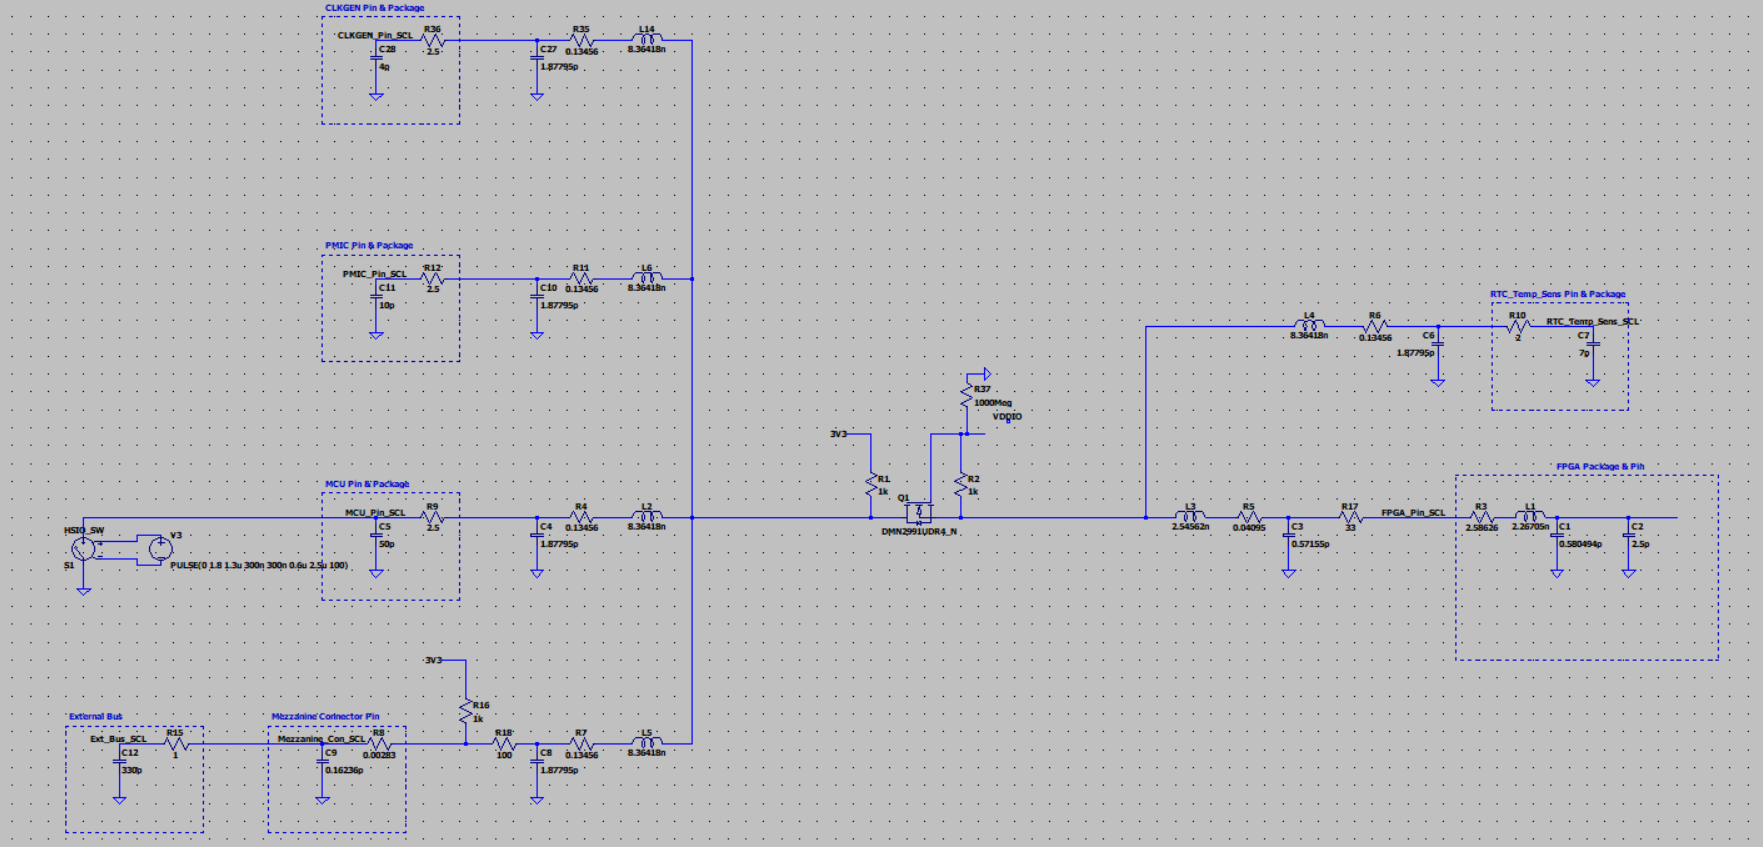Screen dimensions: 1763x847
Task: Click the MCU_Pin_SCL net label
Action: coord(376,513)
